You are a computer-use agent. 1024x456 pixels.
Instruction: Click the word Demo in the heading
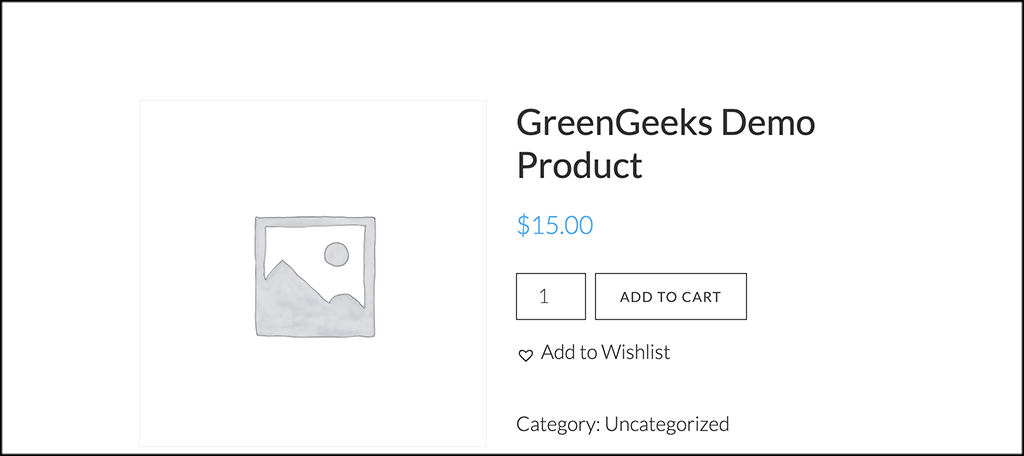[769, 124]
